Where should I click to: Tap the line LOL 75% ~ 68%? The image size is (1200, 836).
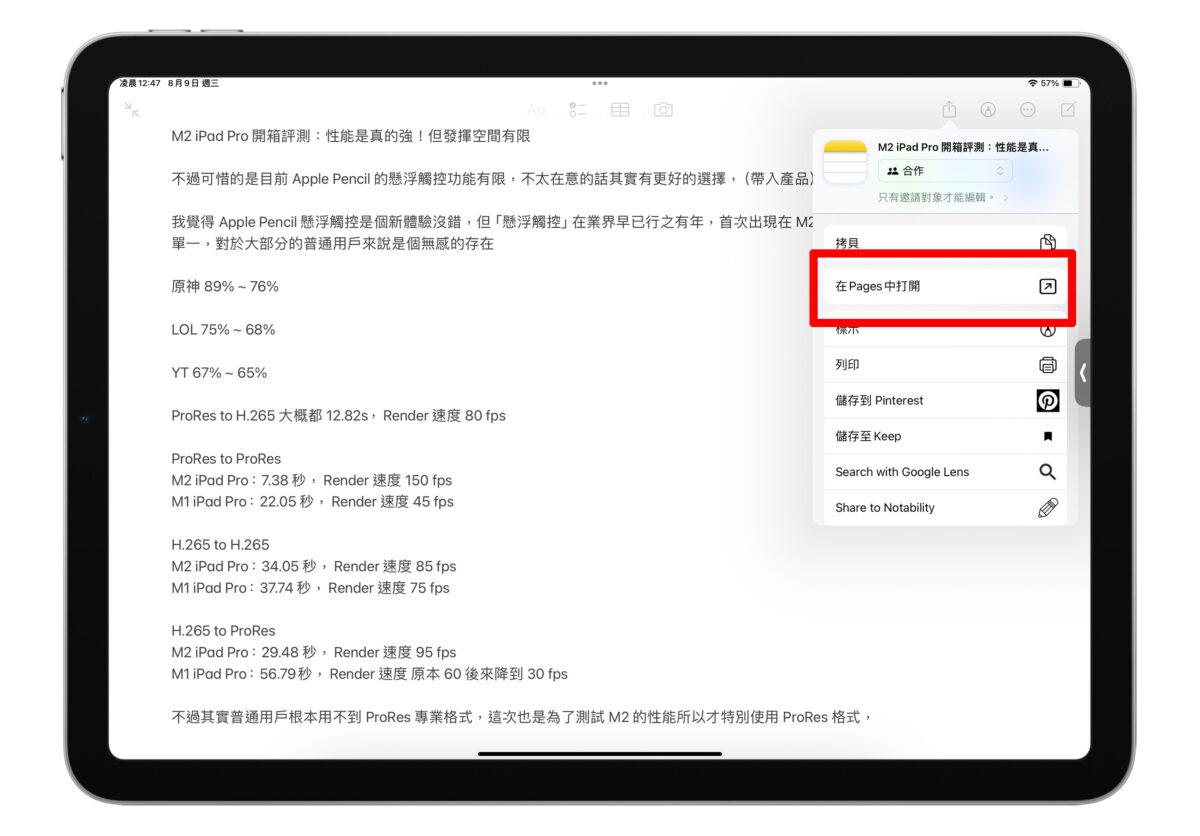click(x=223, y=329)
